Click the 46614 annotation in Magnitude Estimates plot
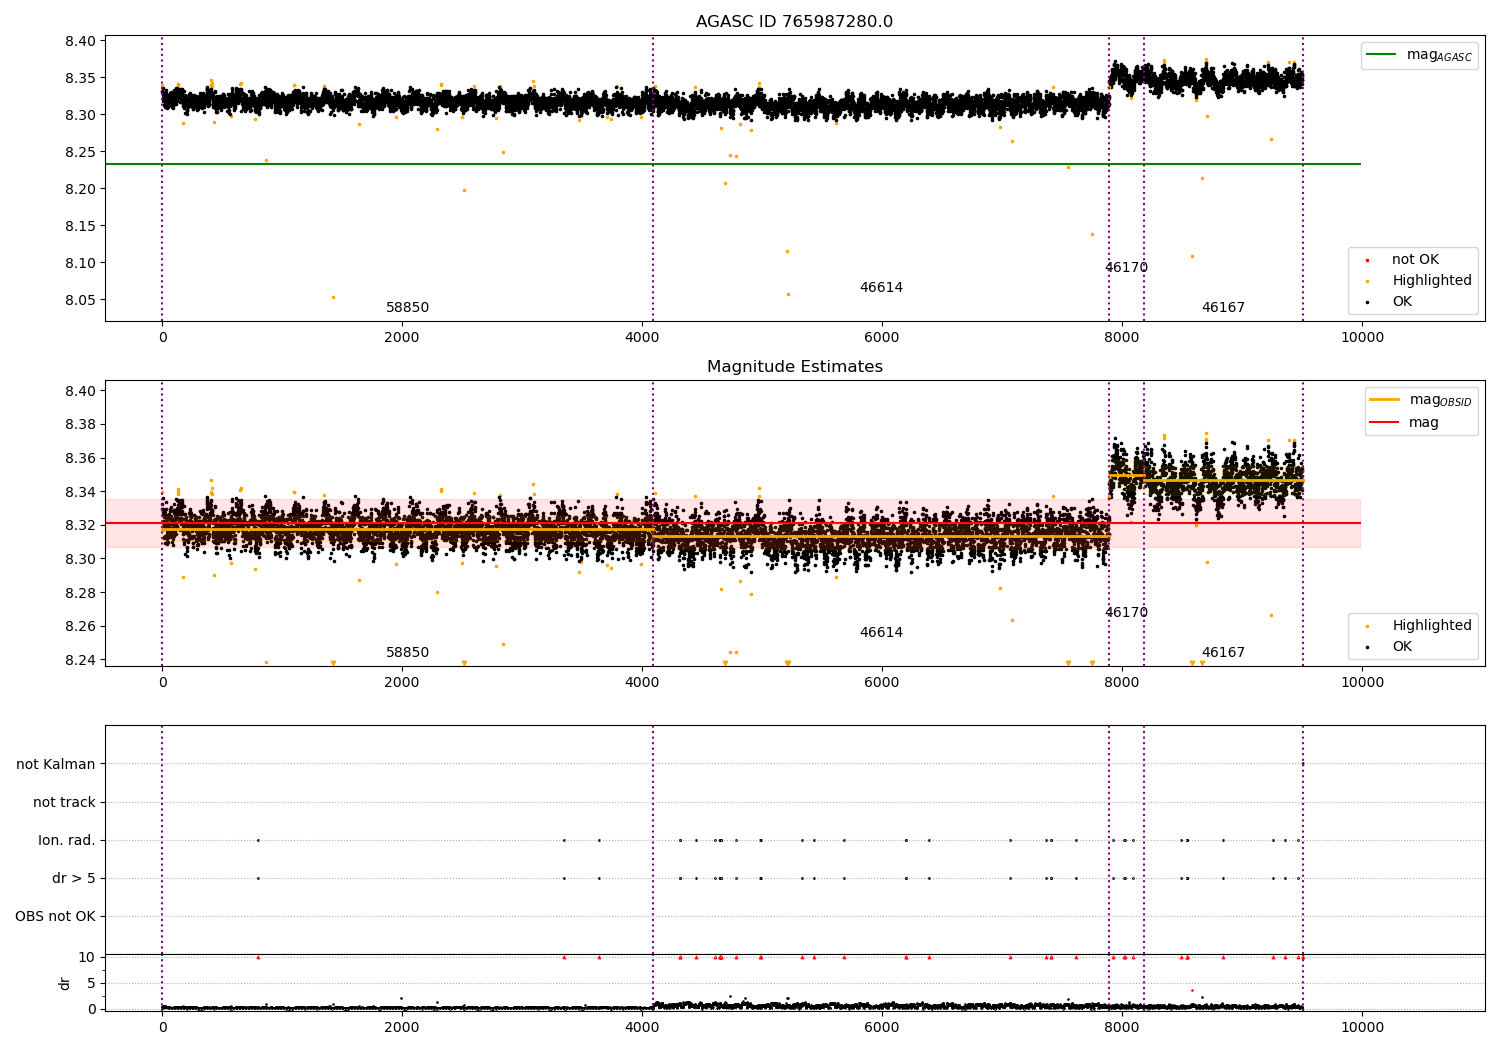 (x=881, y=633)
